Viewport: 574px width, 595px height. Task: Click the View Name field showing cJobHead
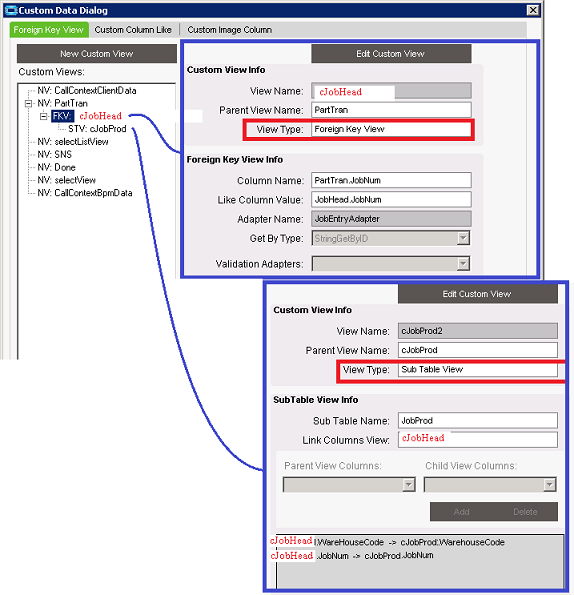point(392,91)
